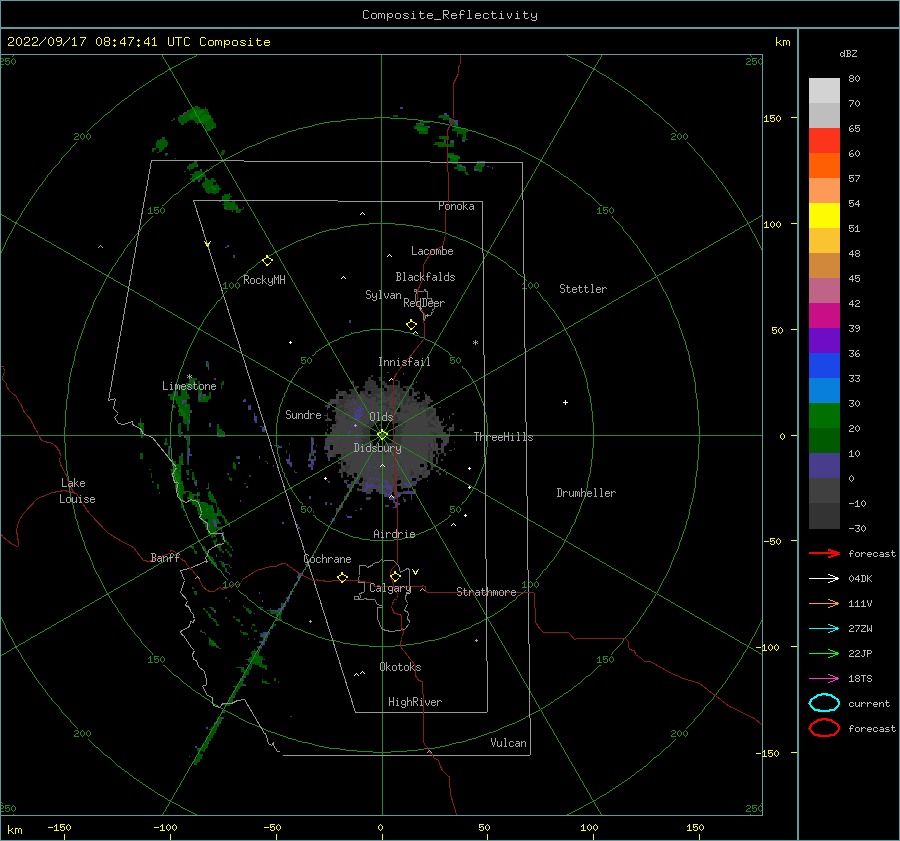Click the Lake Louise label

(x=77, y=491)
